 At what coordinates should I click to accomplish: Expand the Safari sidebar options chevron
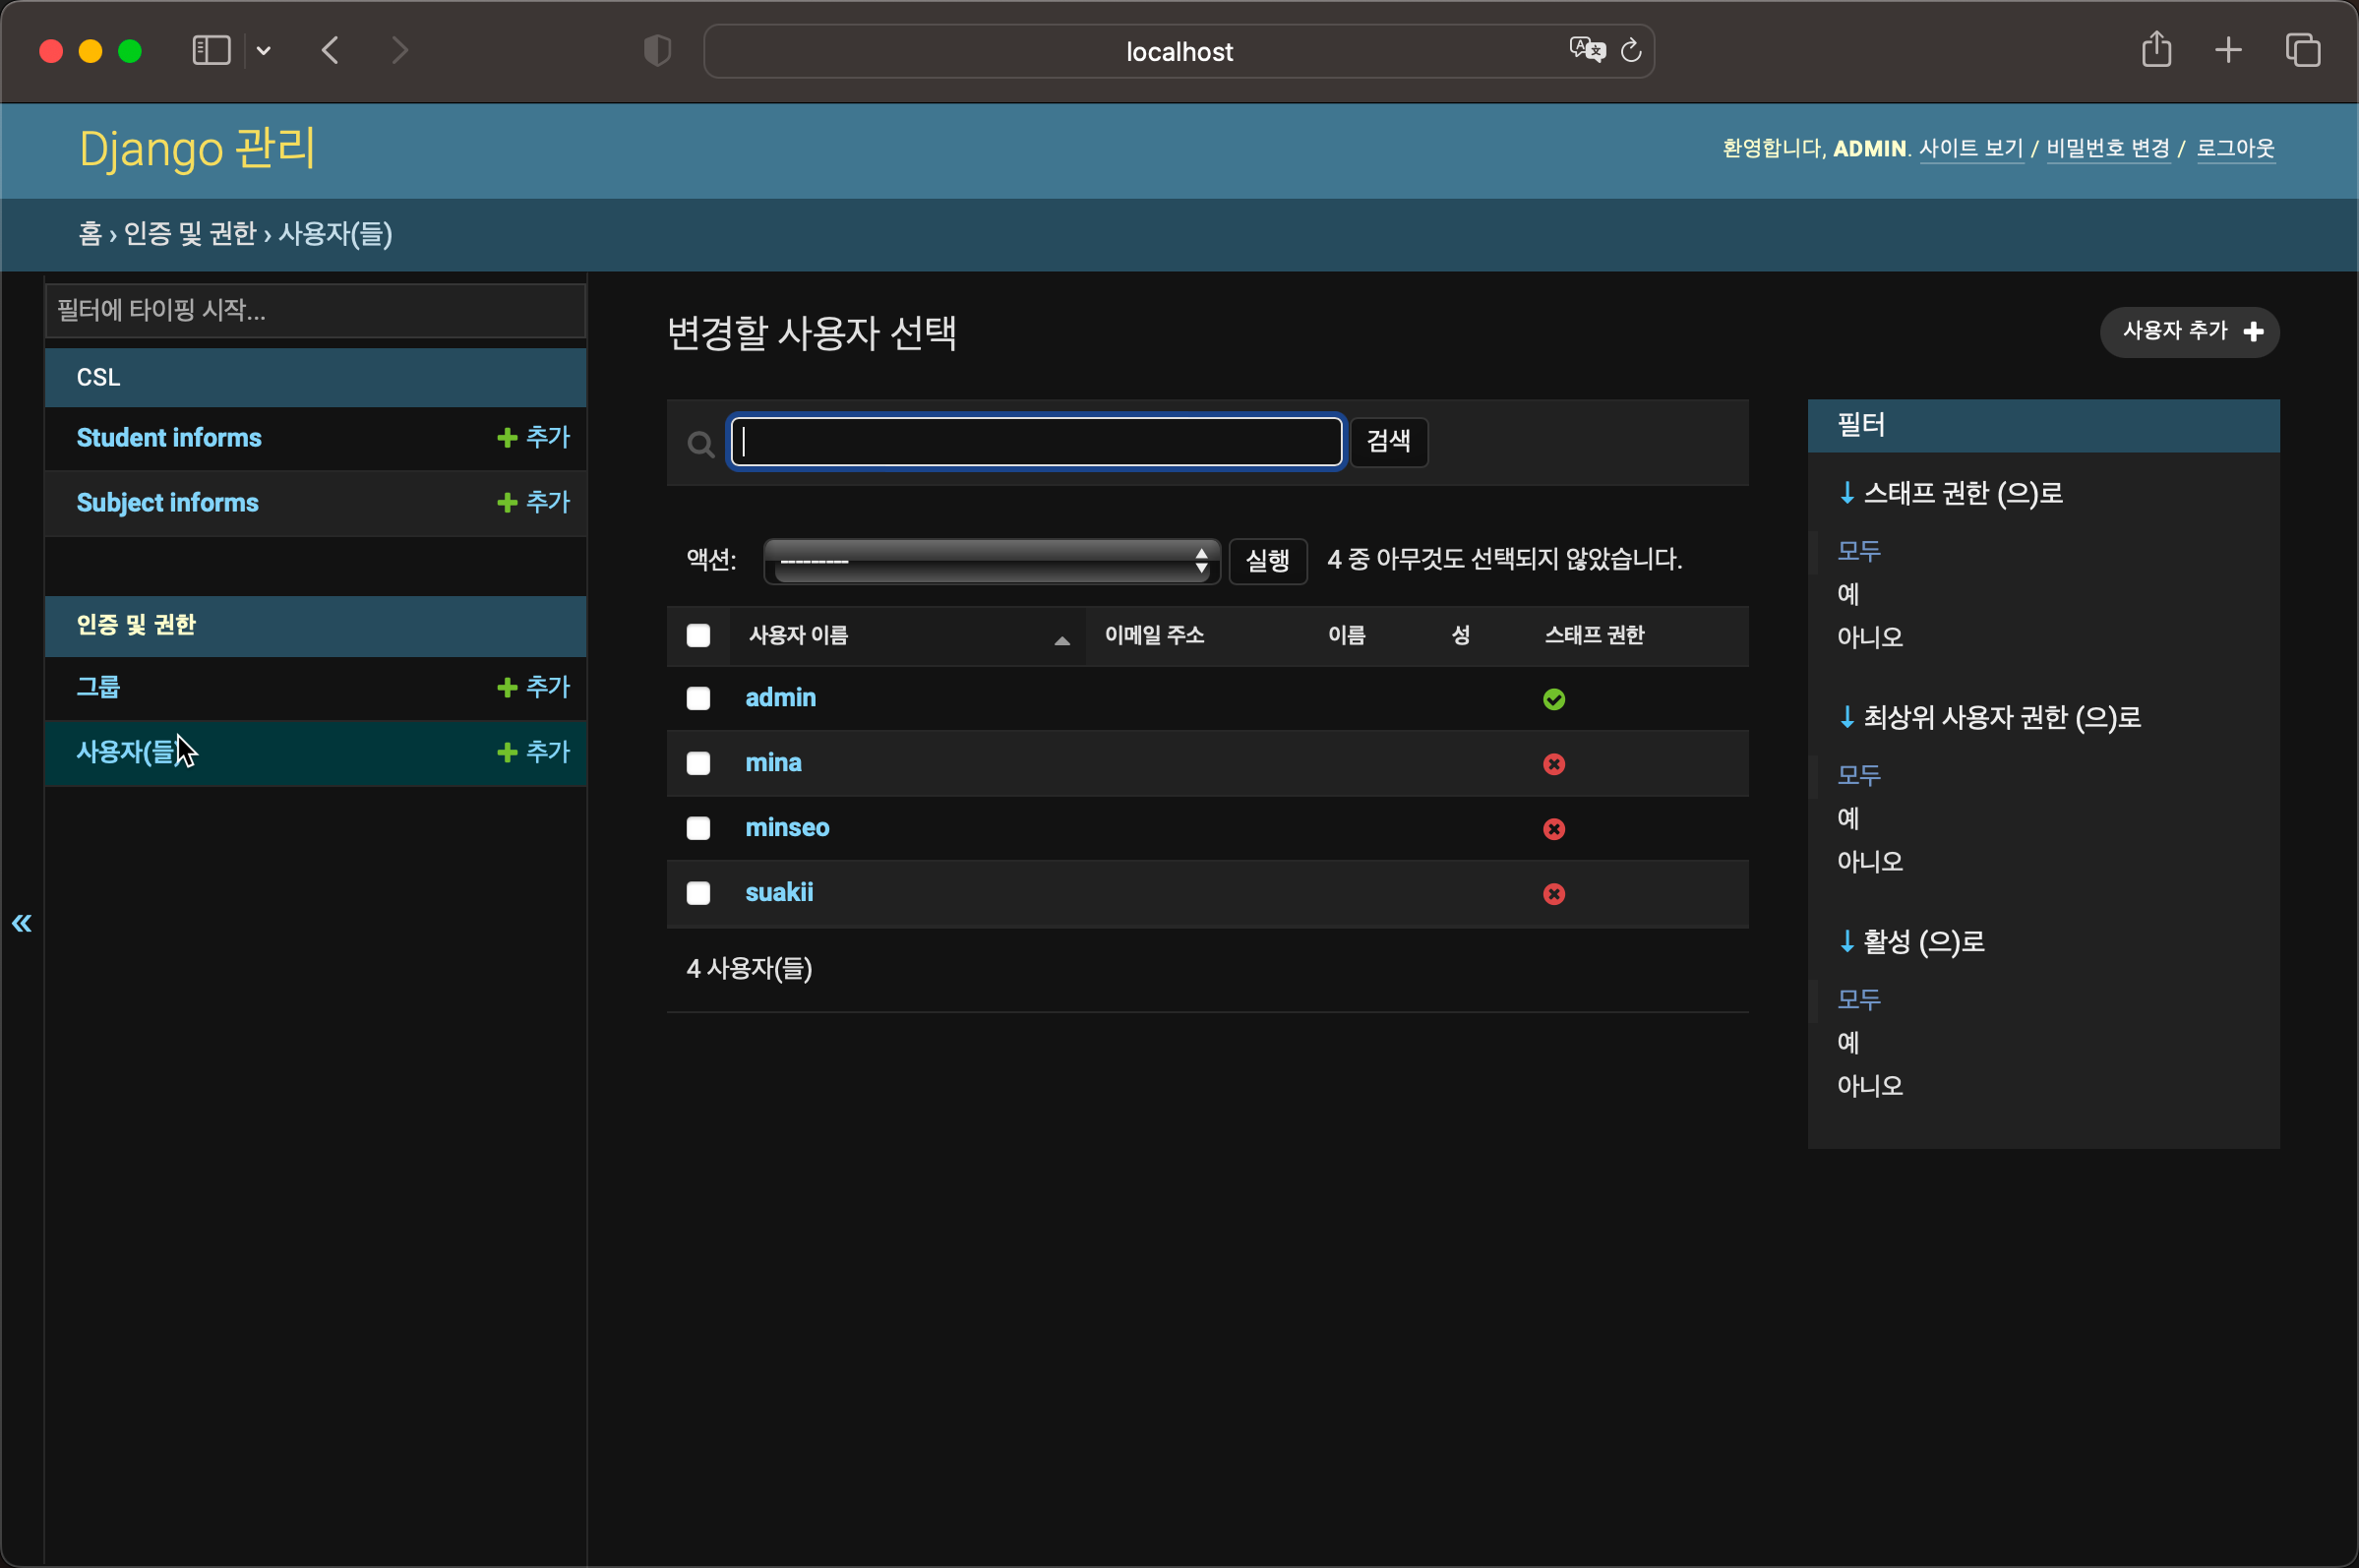tap(264, 50)
